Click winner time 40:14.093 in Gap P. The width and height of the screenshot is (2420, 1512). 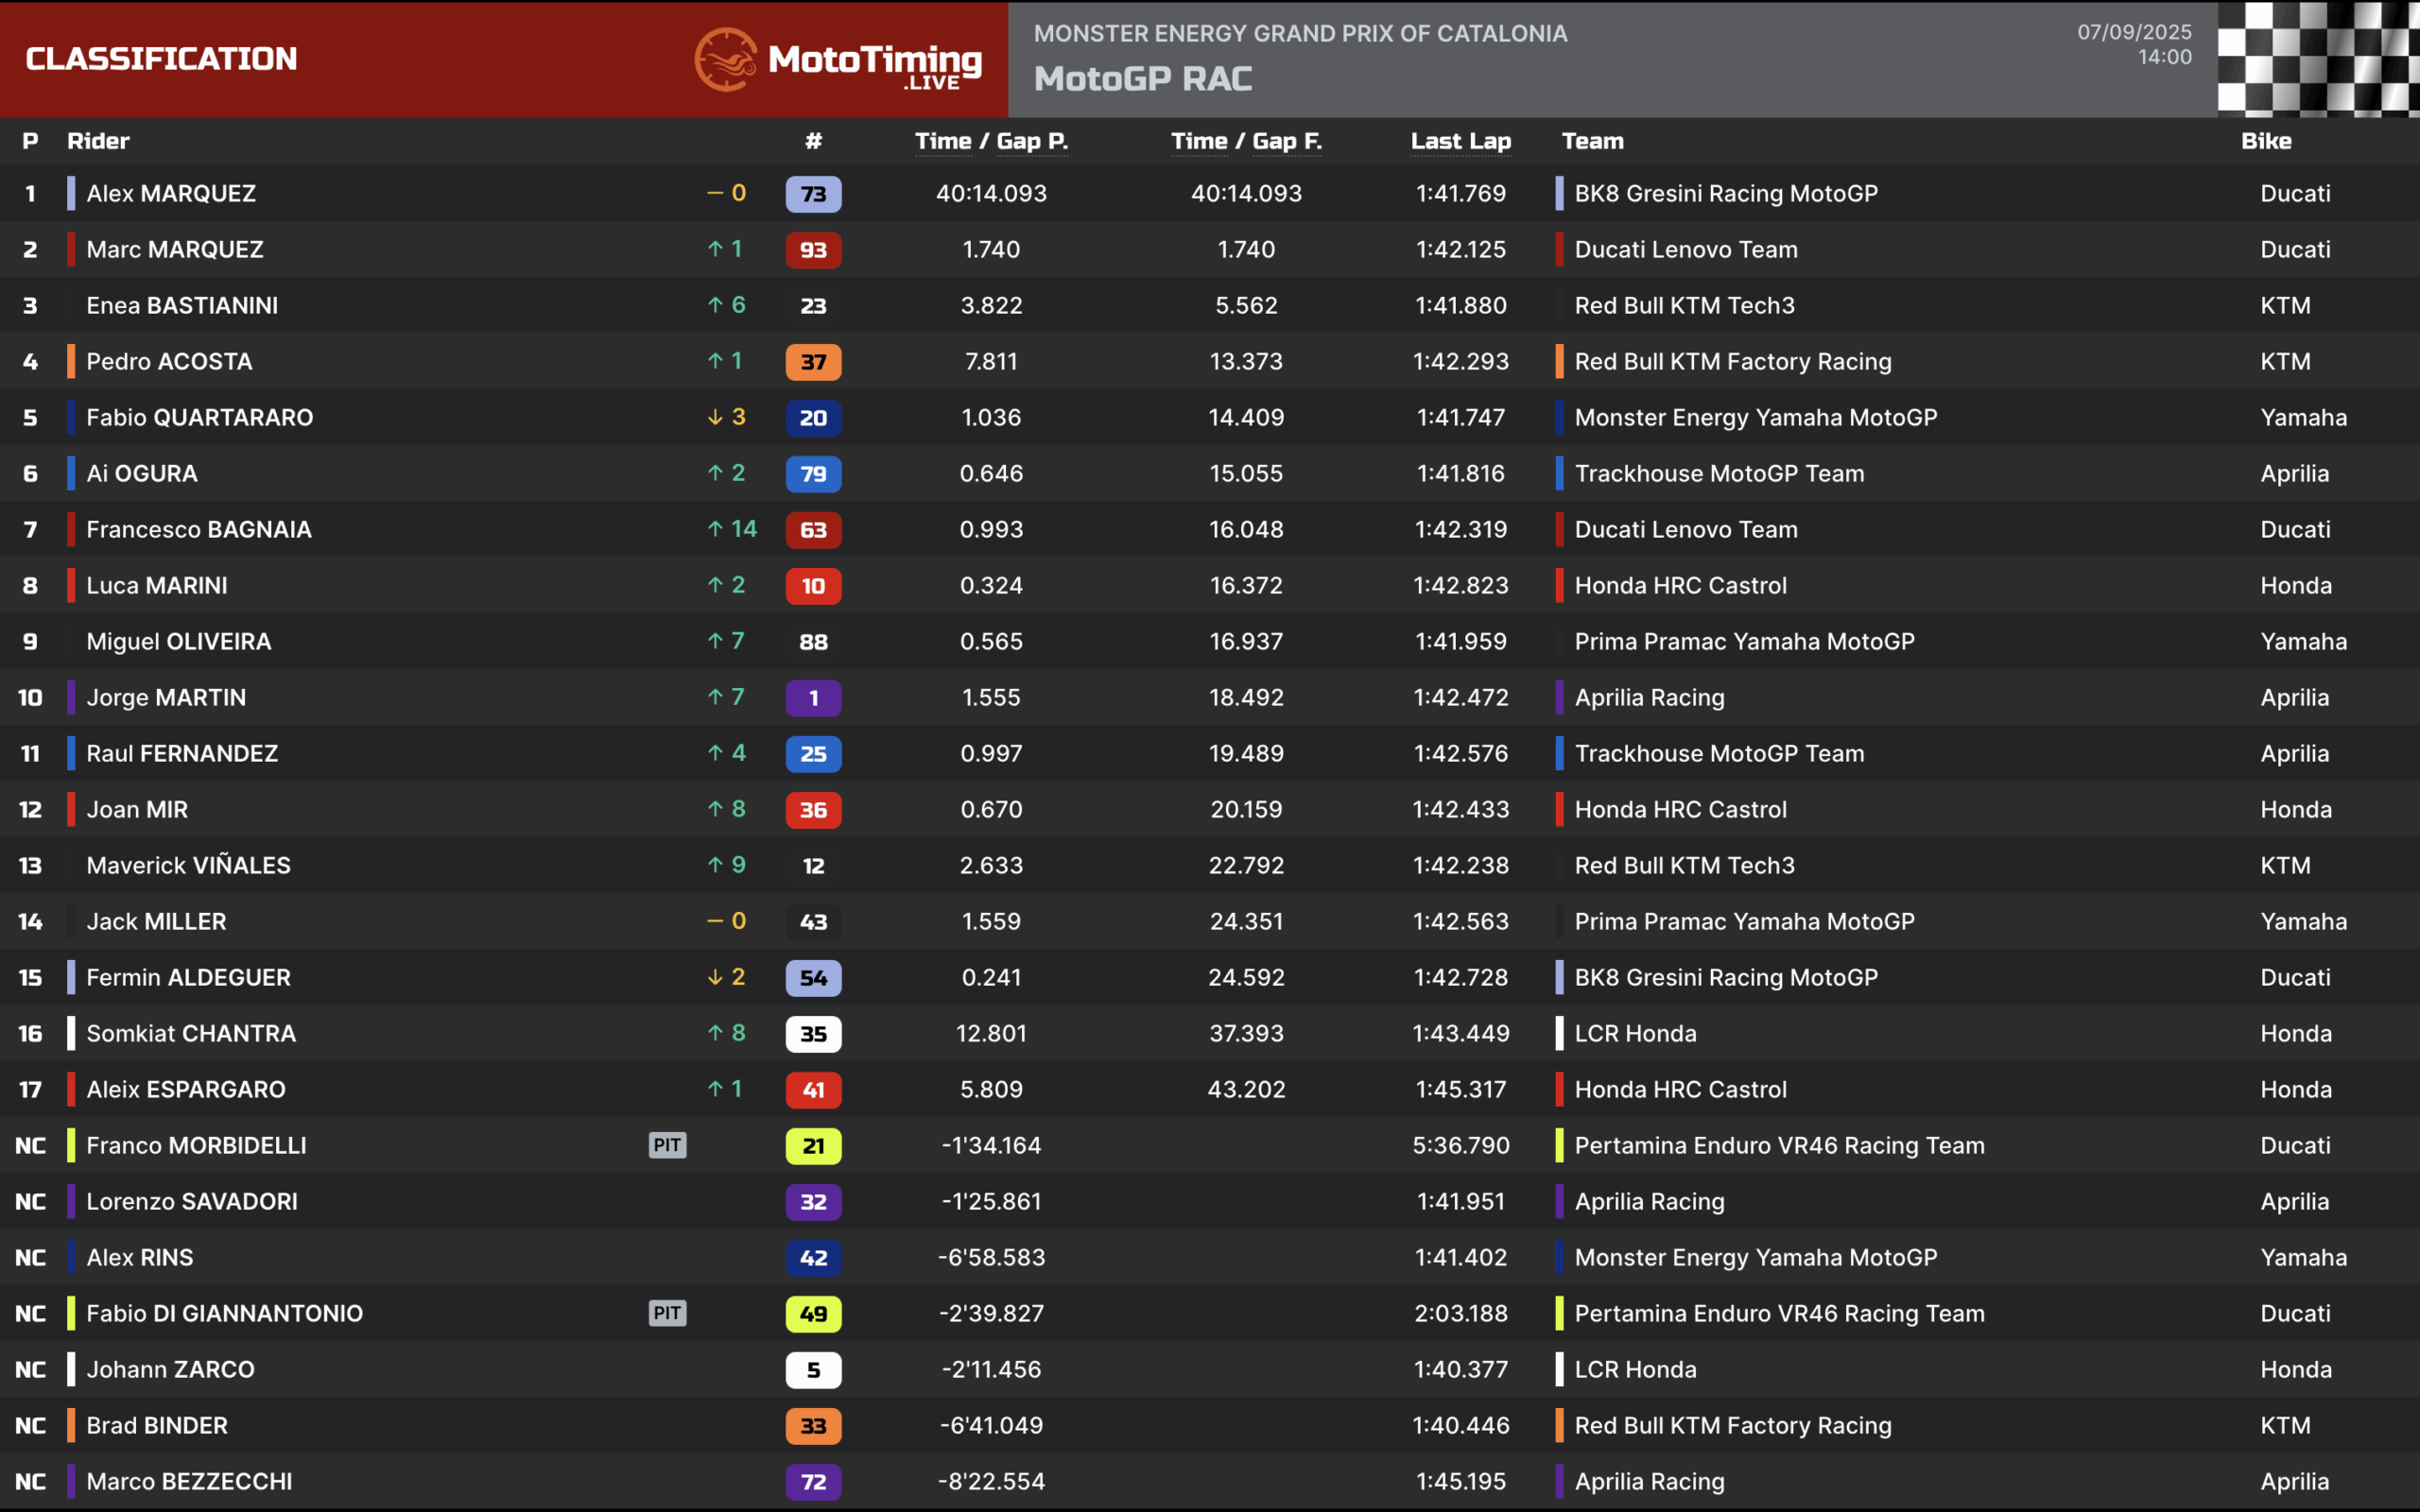(991, 193)
